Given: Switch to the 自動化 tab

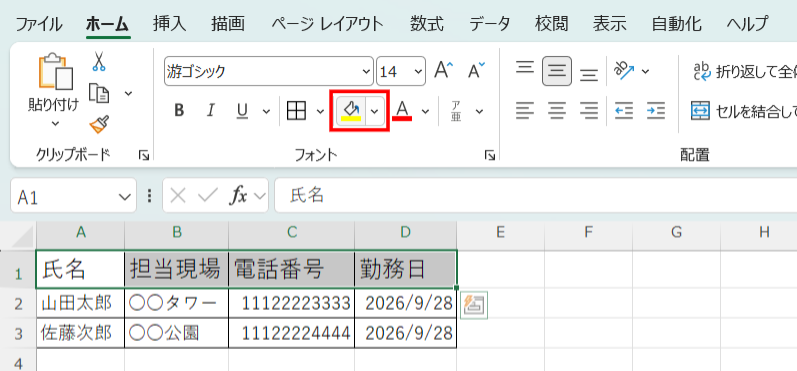Looking at the screenshot, I should [677, 23].
